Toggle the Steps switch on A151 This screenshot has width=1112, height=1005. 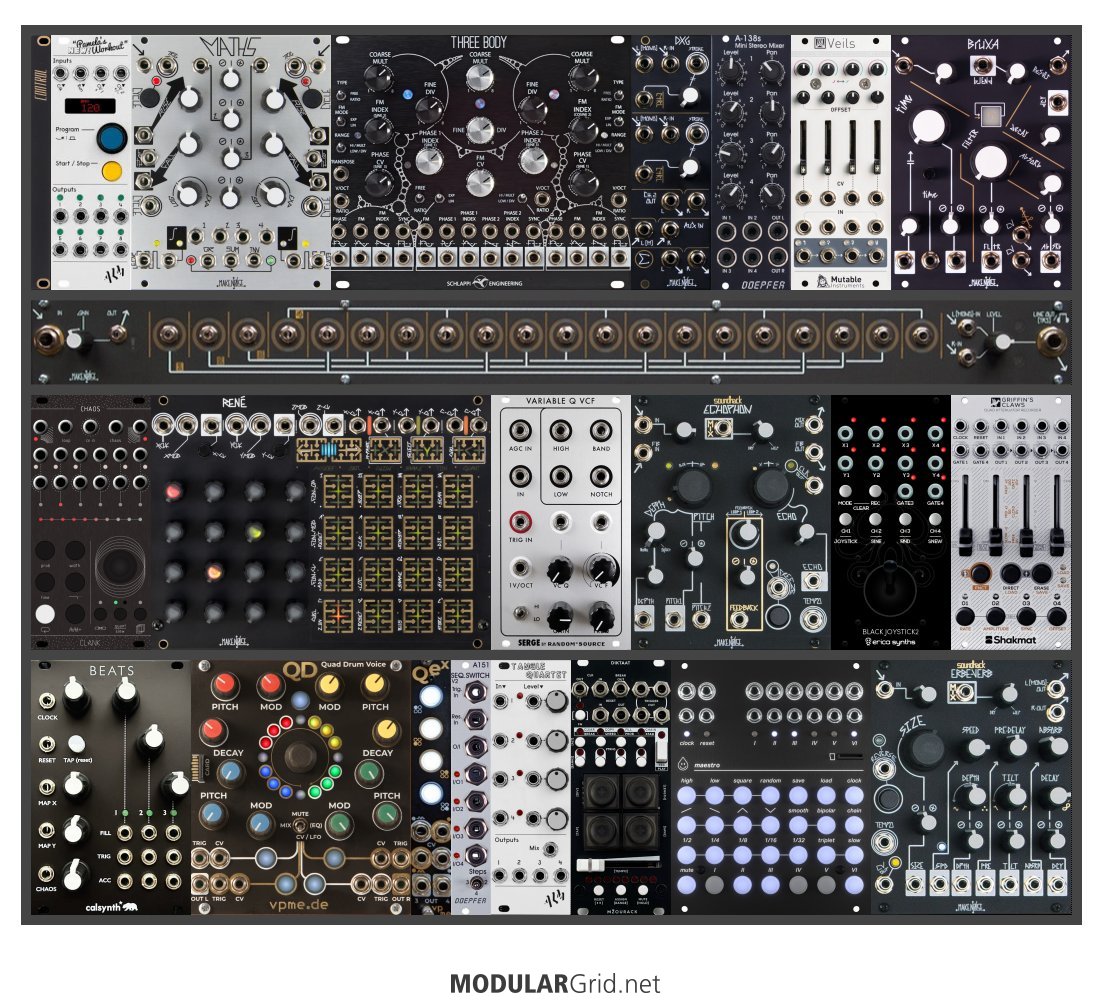pos(476,883)
